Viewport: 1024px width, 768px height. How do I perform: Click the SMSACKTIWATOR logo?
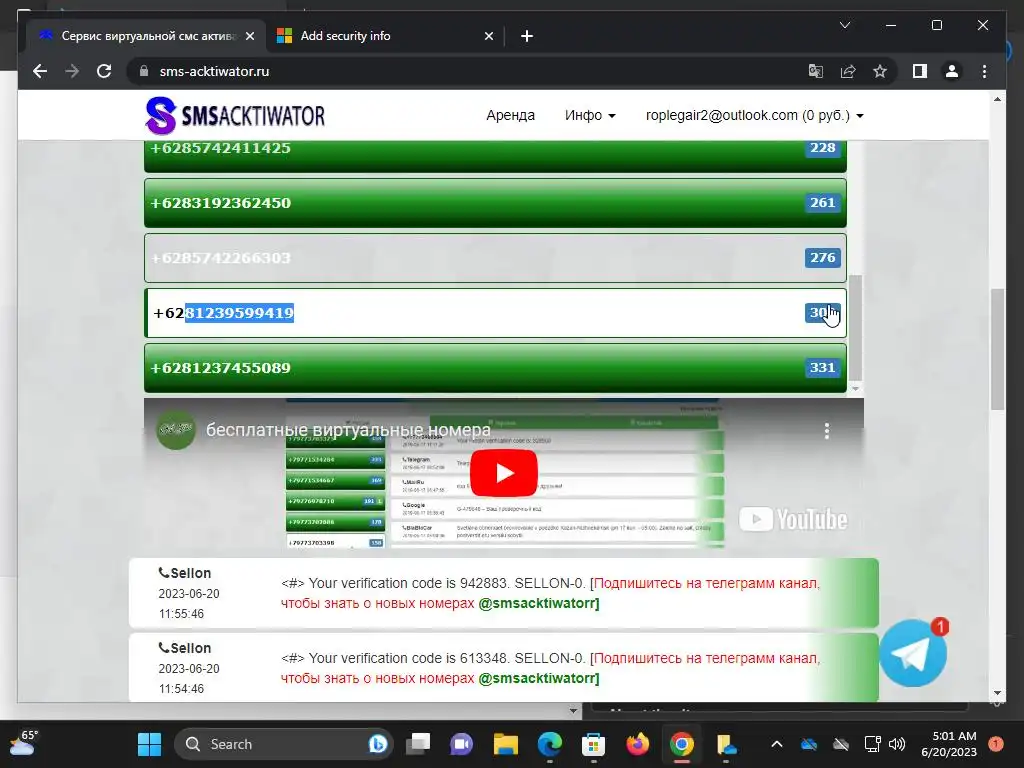(x=234, y=115)
